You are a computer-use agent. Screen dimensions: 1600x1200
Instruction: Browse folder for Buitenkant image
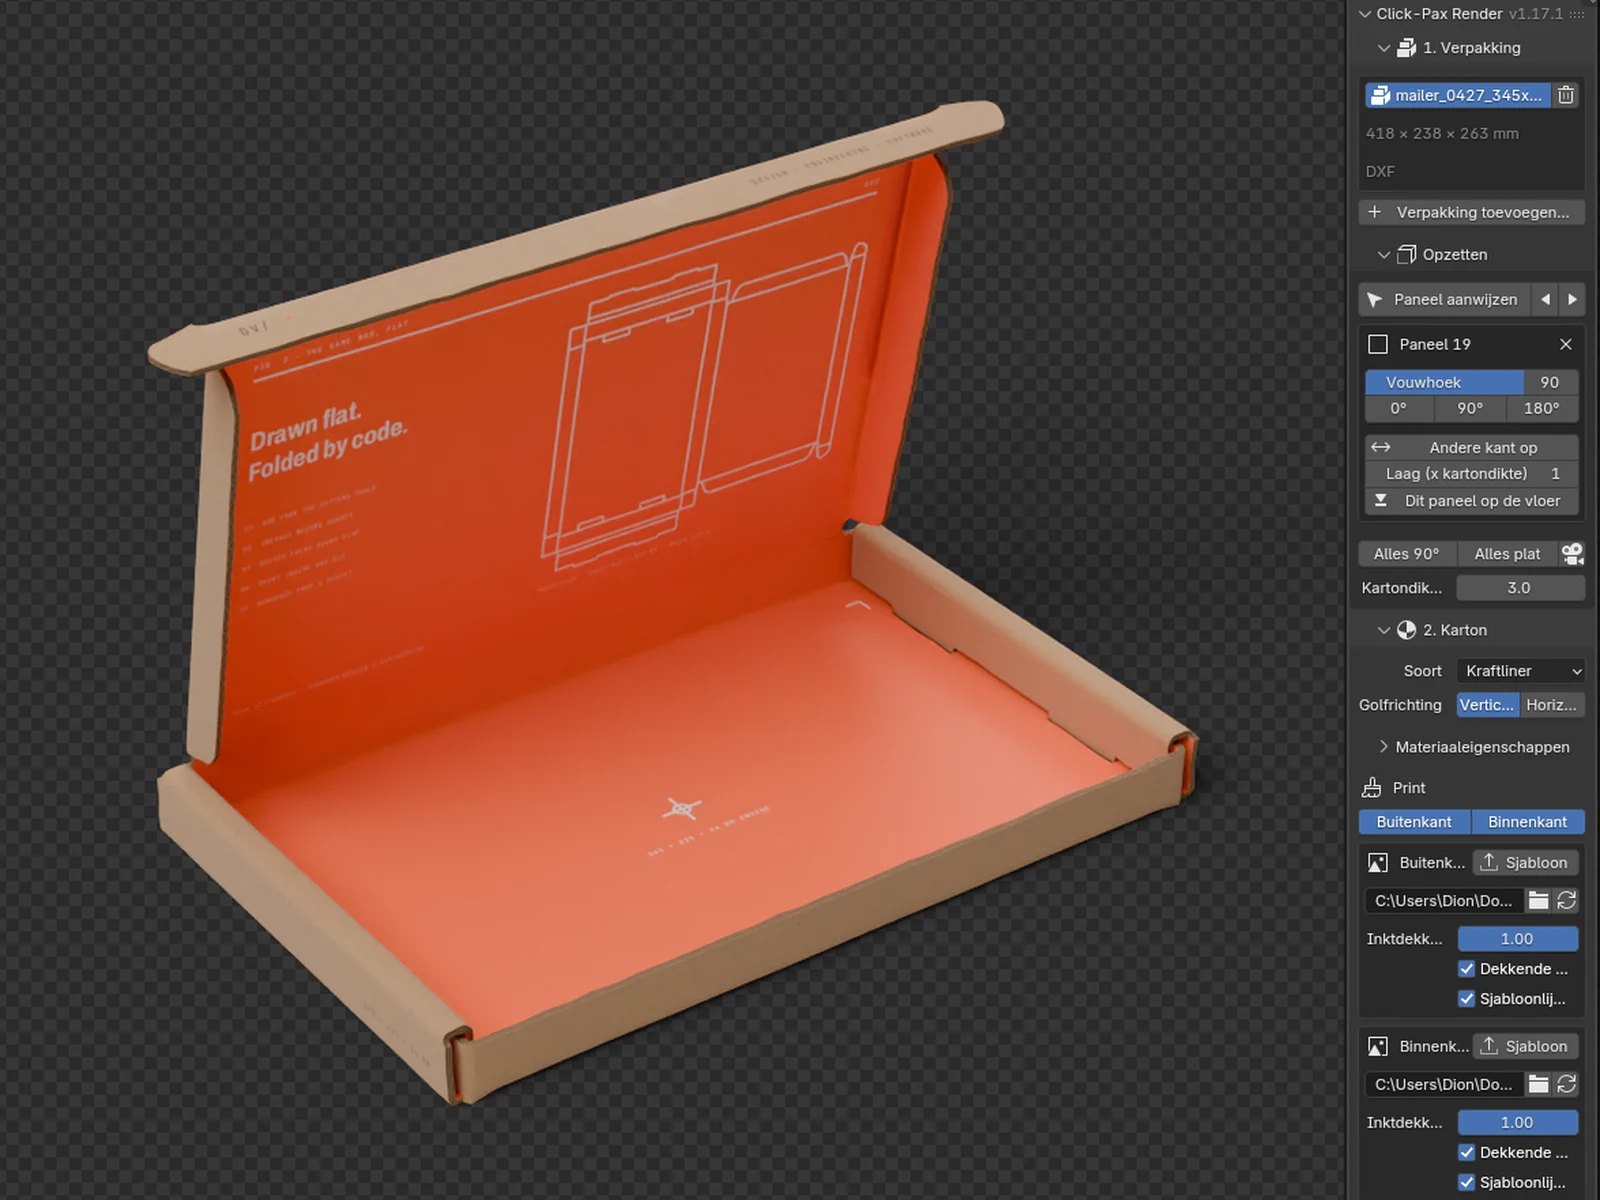click(x=1538, y=901)
